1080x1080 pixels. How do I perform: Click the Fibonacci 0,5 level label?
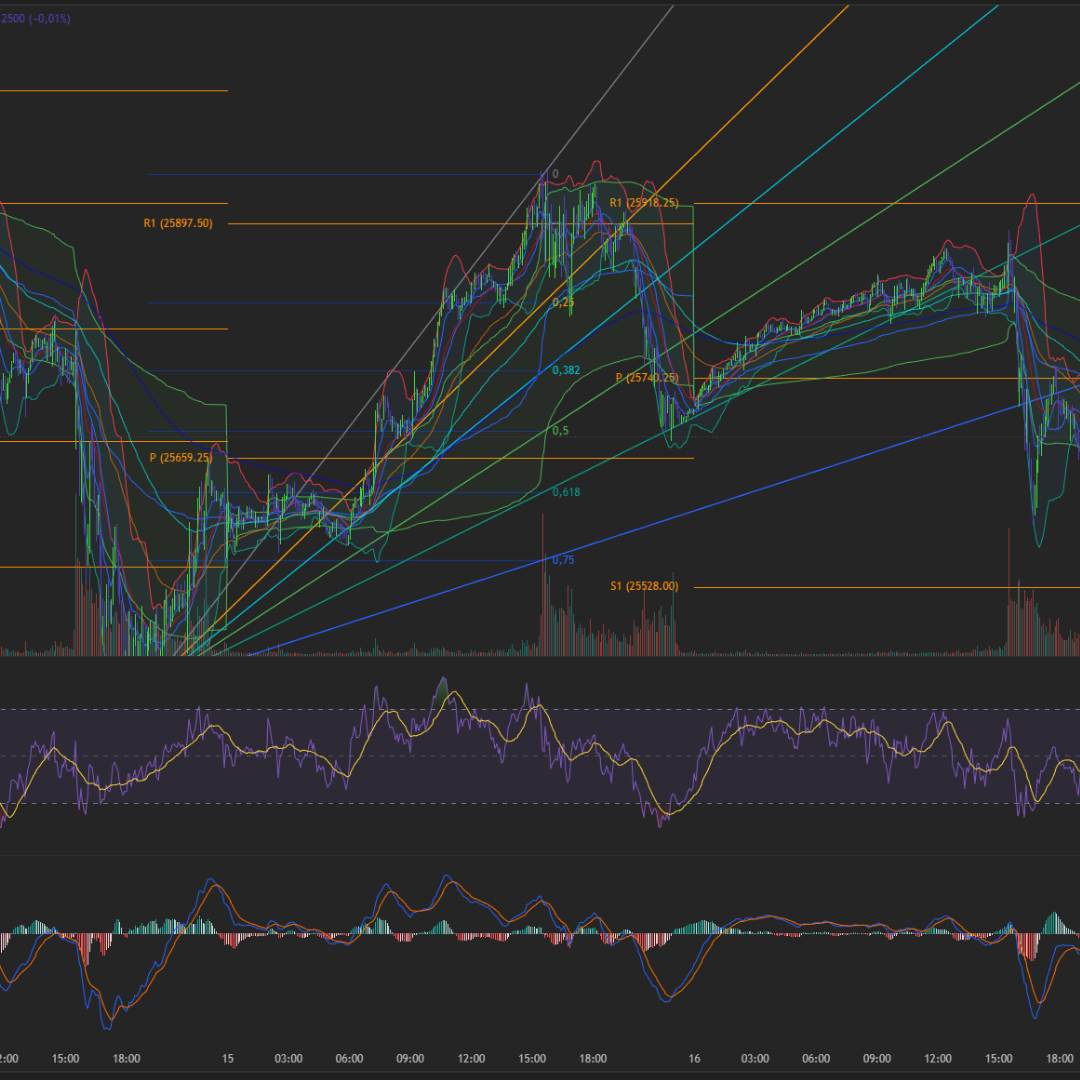560,431
